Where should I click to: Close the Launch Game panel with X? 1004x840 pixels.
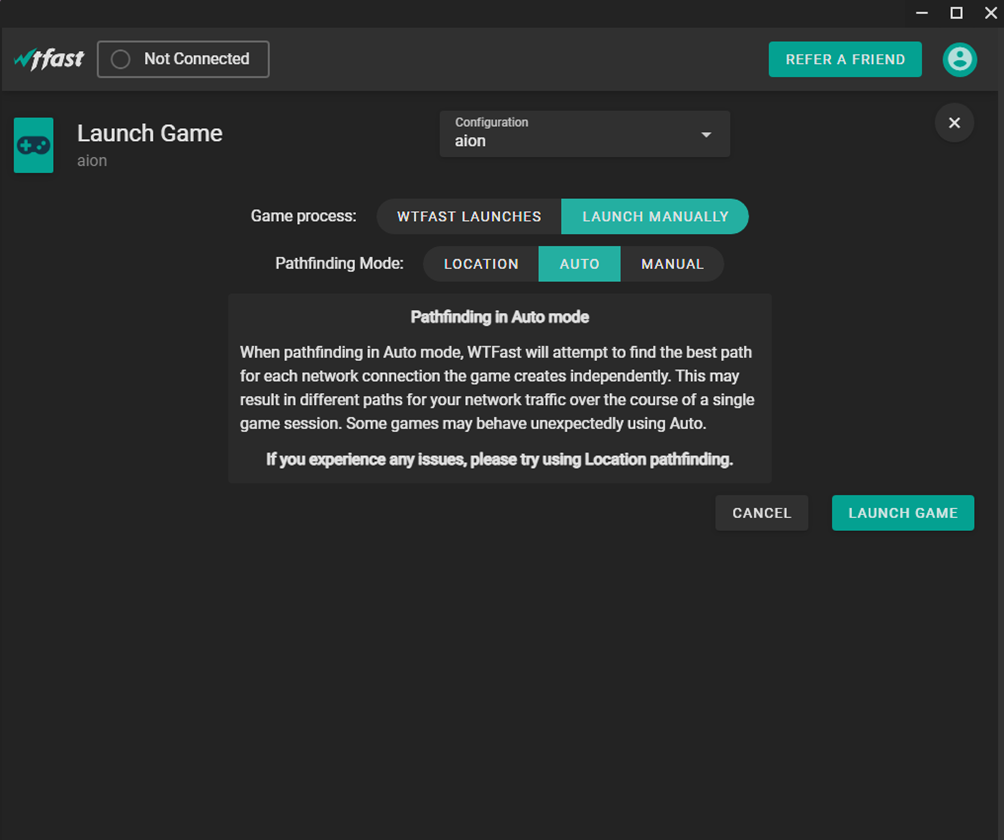pos(954,123)
